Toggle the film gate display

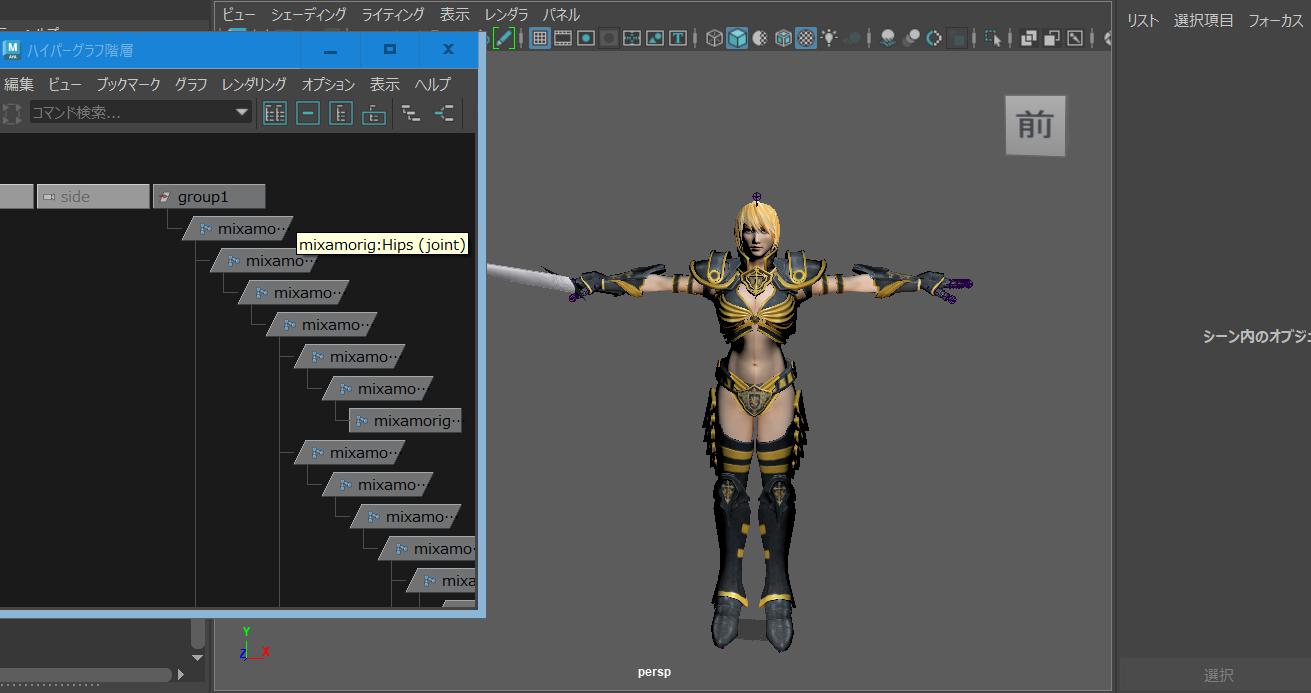click(563, 38)
